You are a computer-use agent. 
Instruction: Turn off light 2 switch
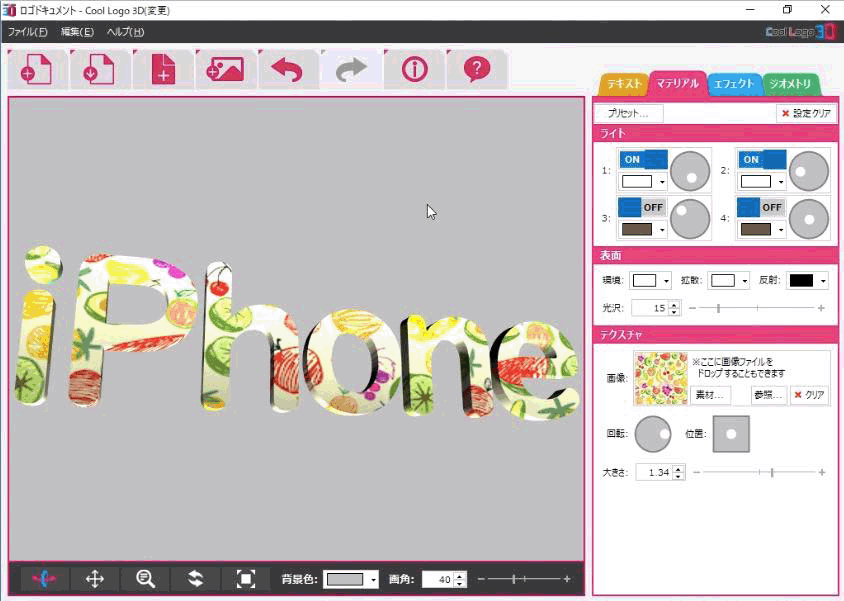point(762,160)
